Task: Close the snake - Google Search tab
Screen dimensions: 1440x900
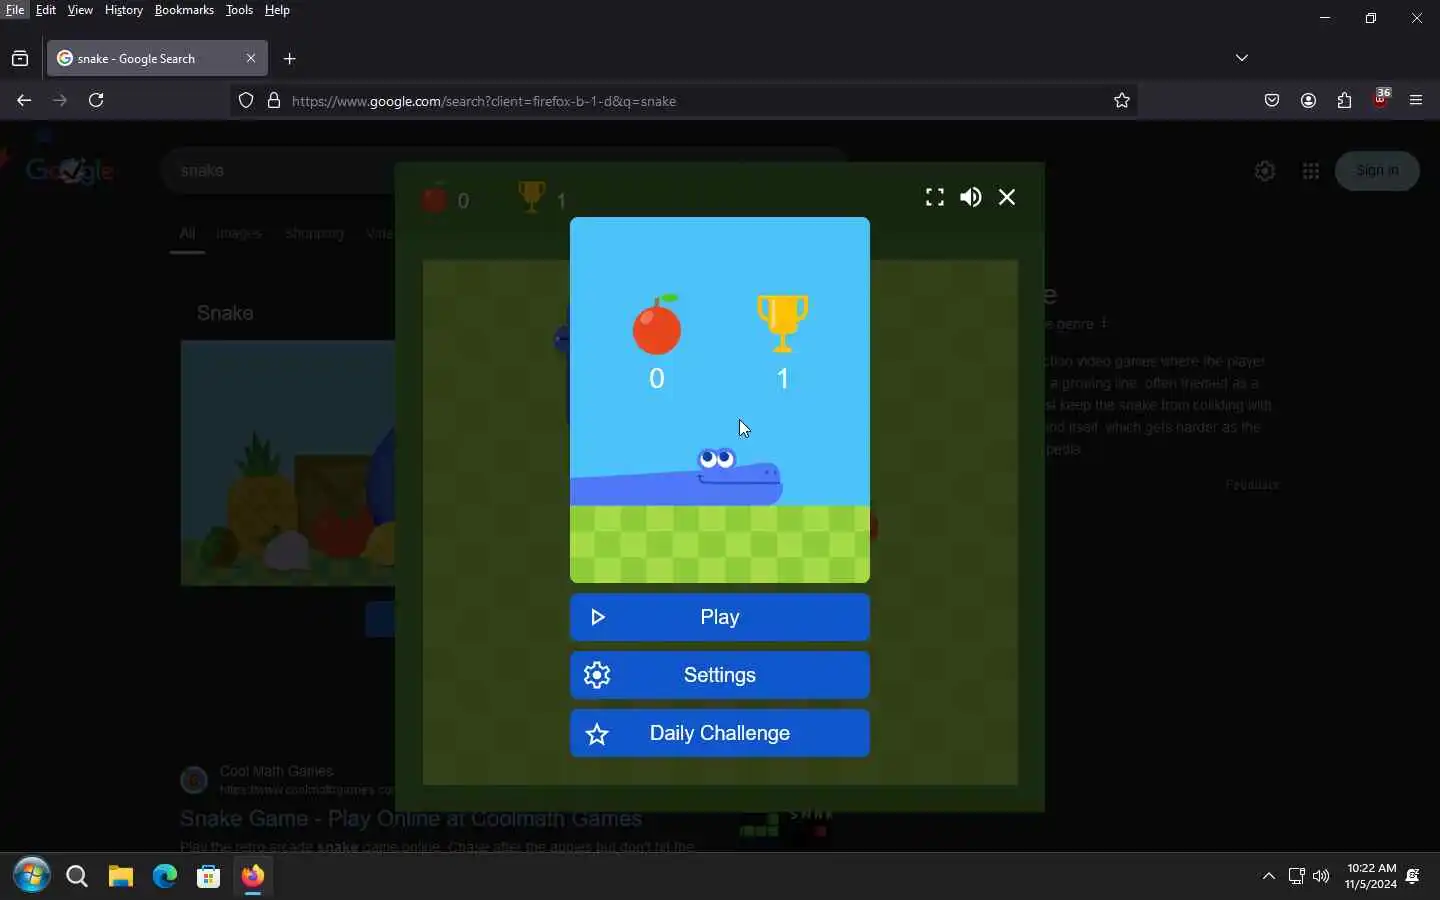Action: pos(251,58)
